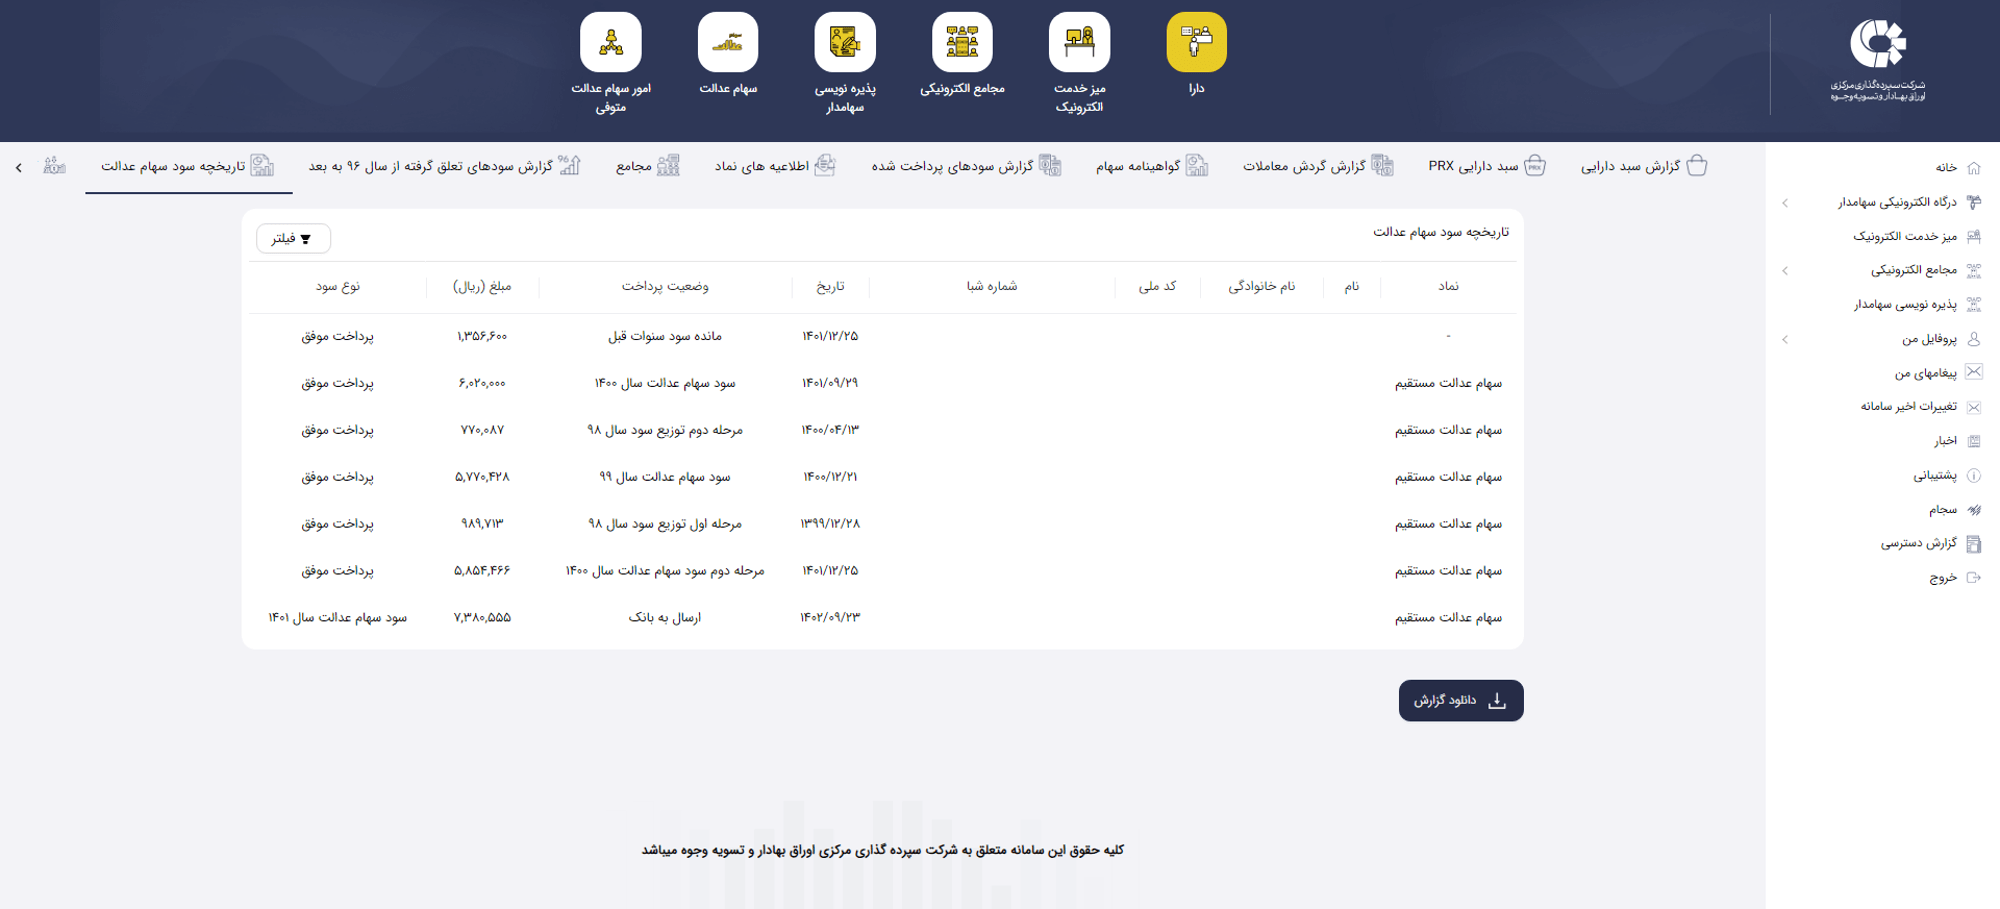Open اخبار sidebar link
This screenshot has height=909, width=2000.
1945,441
